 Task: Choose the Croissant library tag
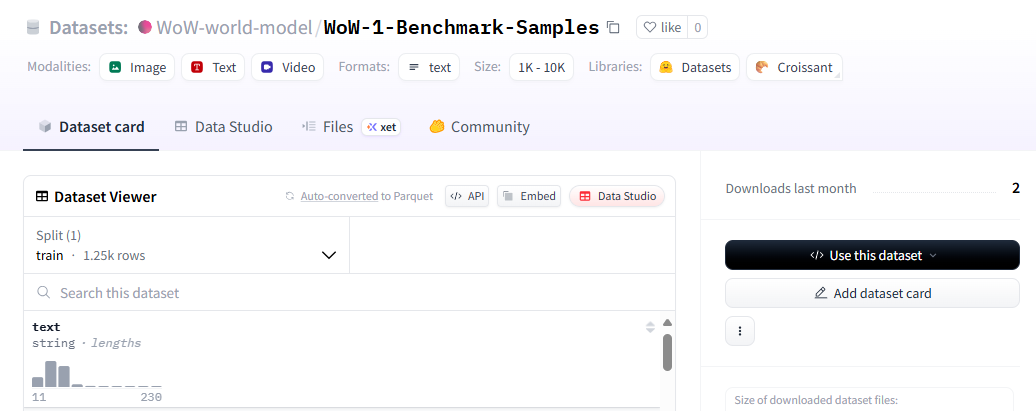tap(794, 67)
